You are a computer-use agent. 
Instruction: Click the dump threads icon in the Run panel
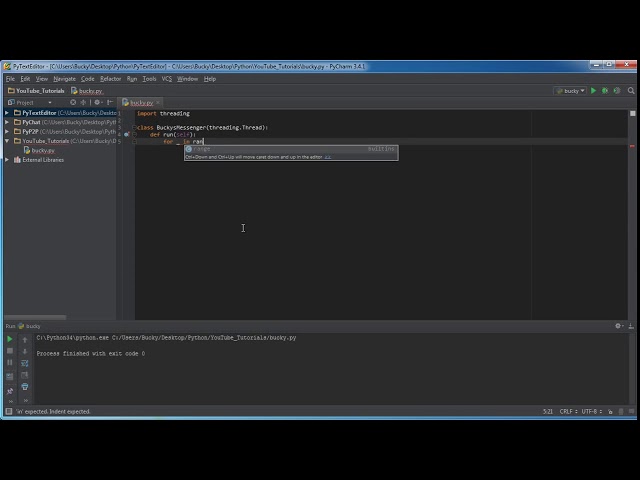tap(10, 376)
